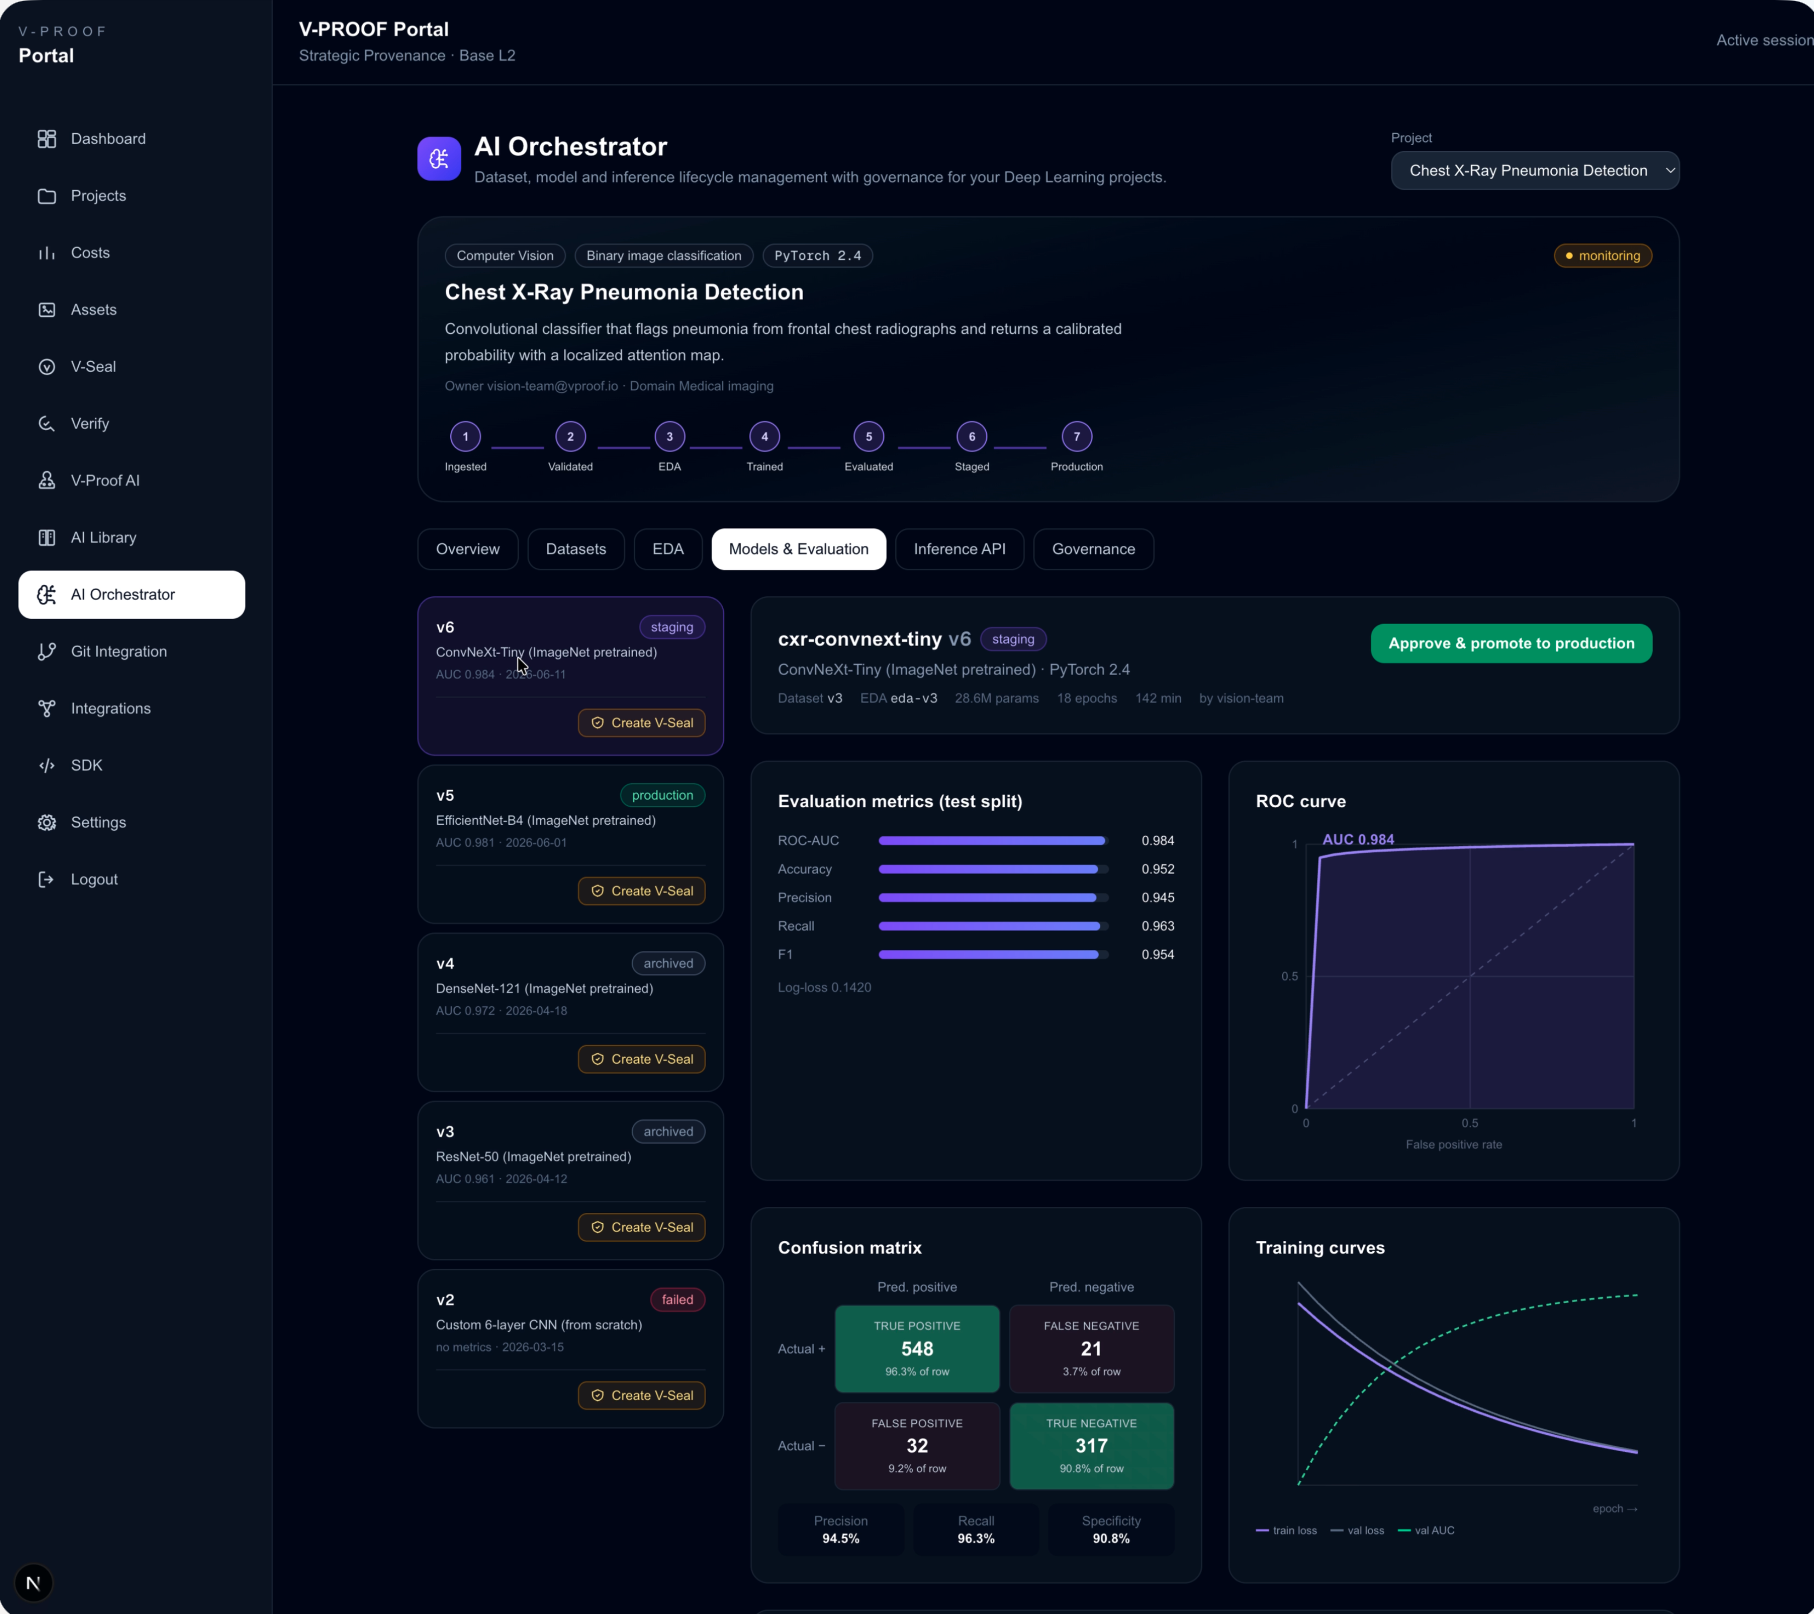Click the Binary image classification tag
This screenshot has height=1614, width=1814.
coord(664,256)
